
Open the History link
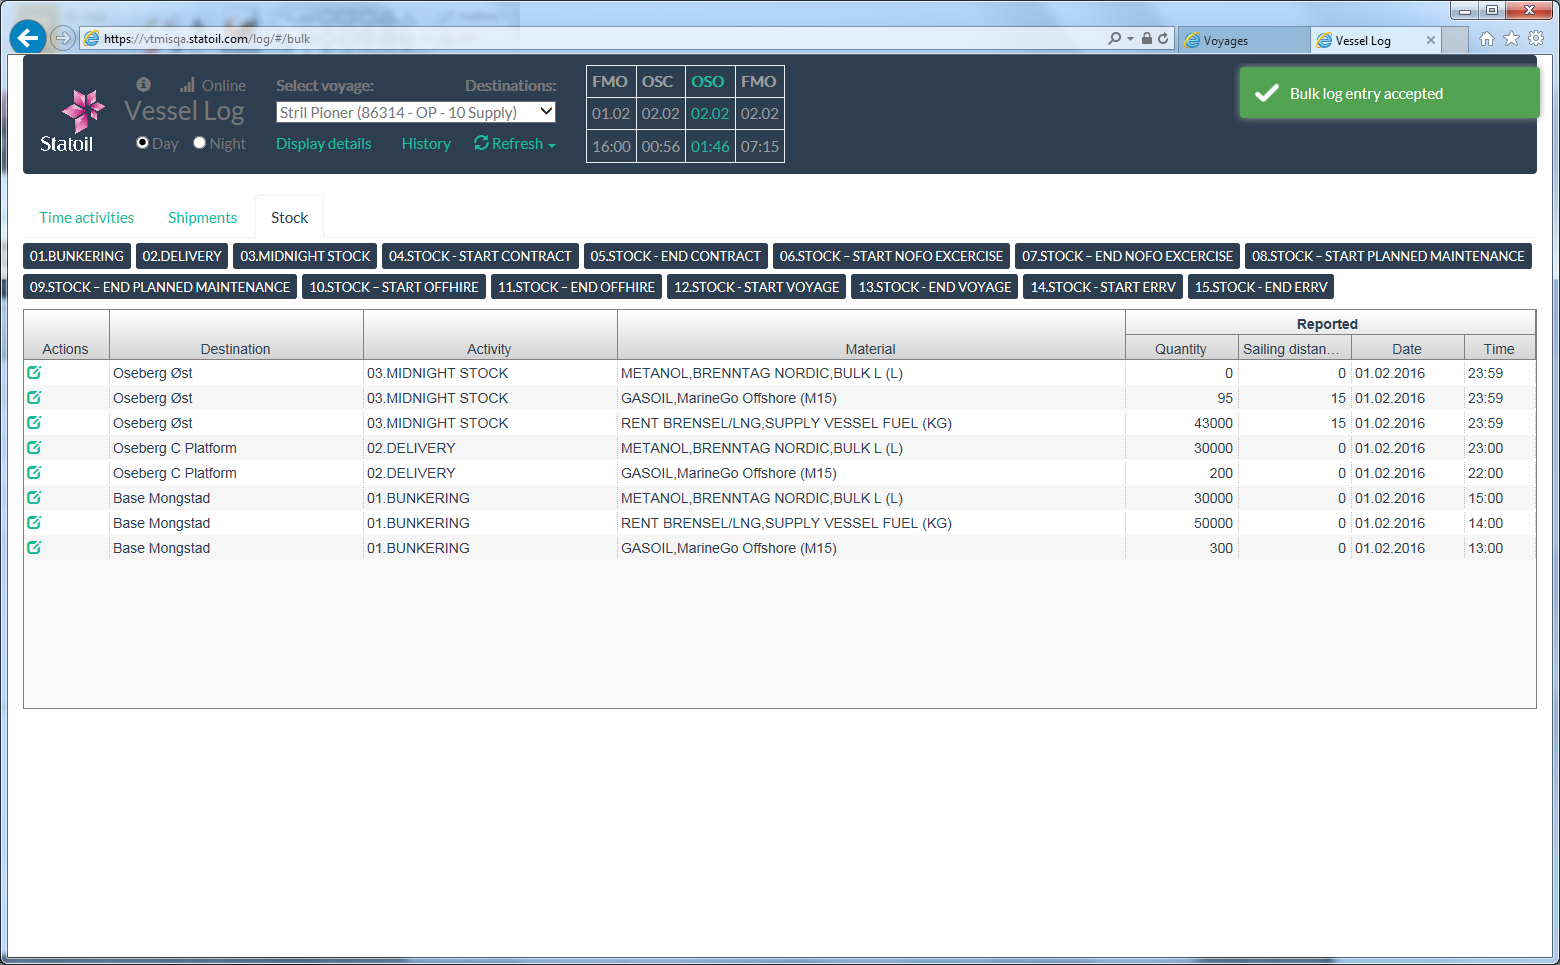pyautogui.click(x=426, y=144)
